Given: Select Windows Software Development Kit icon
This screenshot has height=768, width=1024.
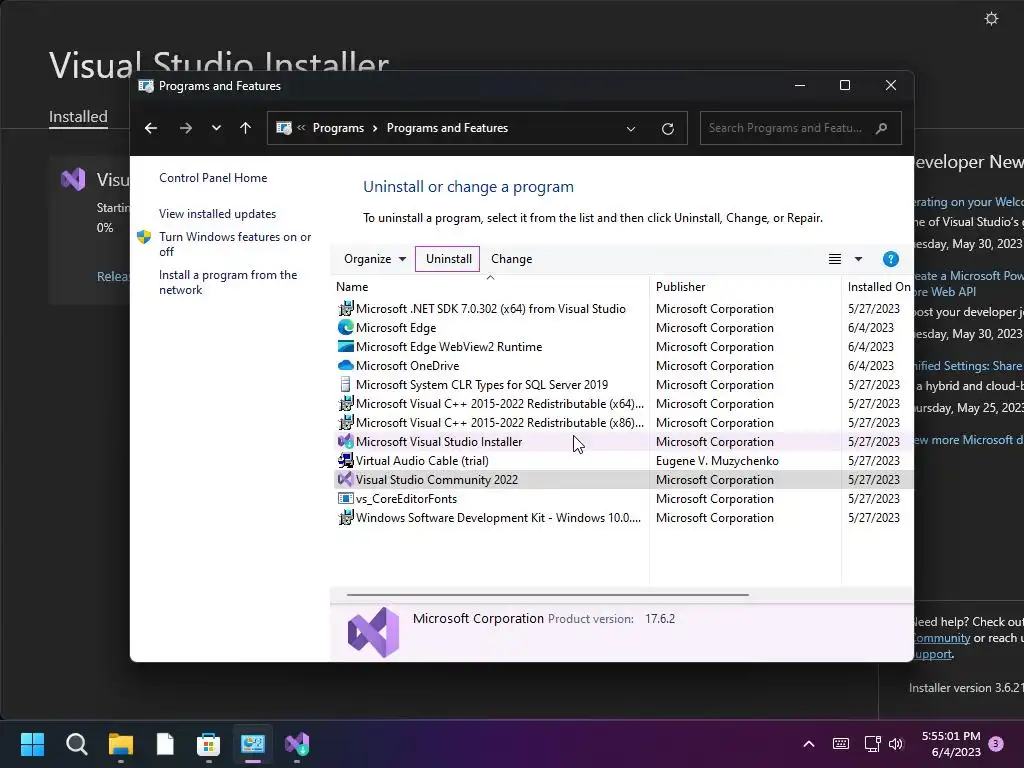Looking at the screenshot, I should (345, 517).
